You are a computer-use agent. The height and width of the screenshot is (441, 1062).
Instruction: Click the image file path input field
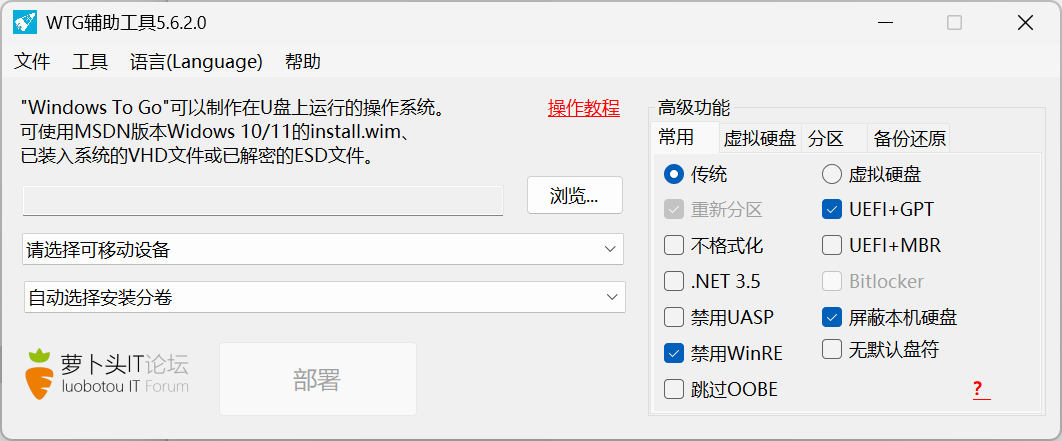pos(263,201)
